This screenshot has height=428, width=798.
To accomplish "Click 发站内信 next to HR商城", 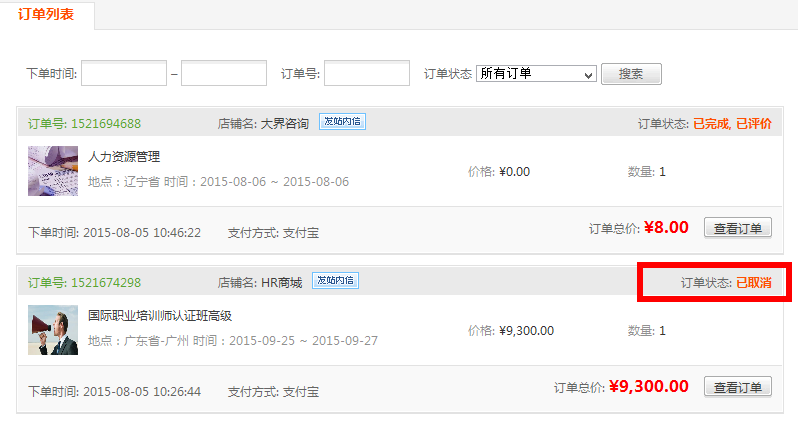I will coord(335,281).
